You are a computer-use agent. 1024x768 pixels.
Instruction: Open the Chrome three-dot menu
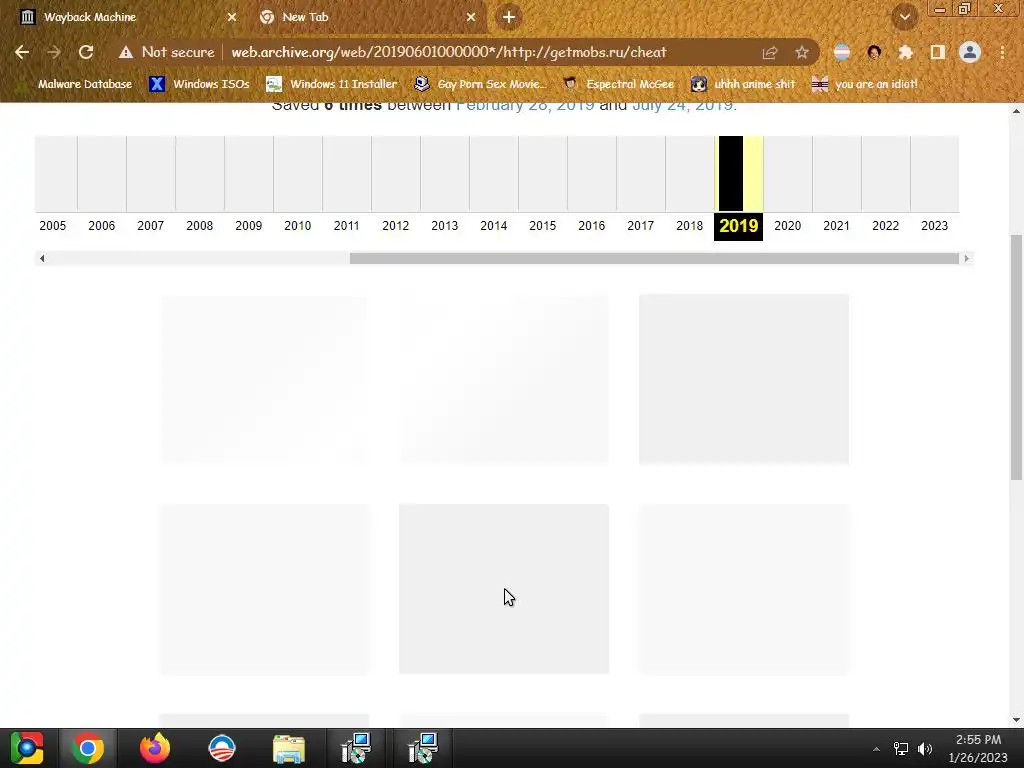click(1002, 52)
